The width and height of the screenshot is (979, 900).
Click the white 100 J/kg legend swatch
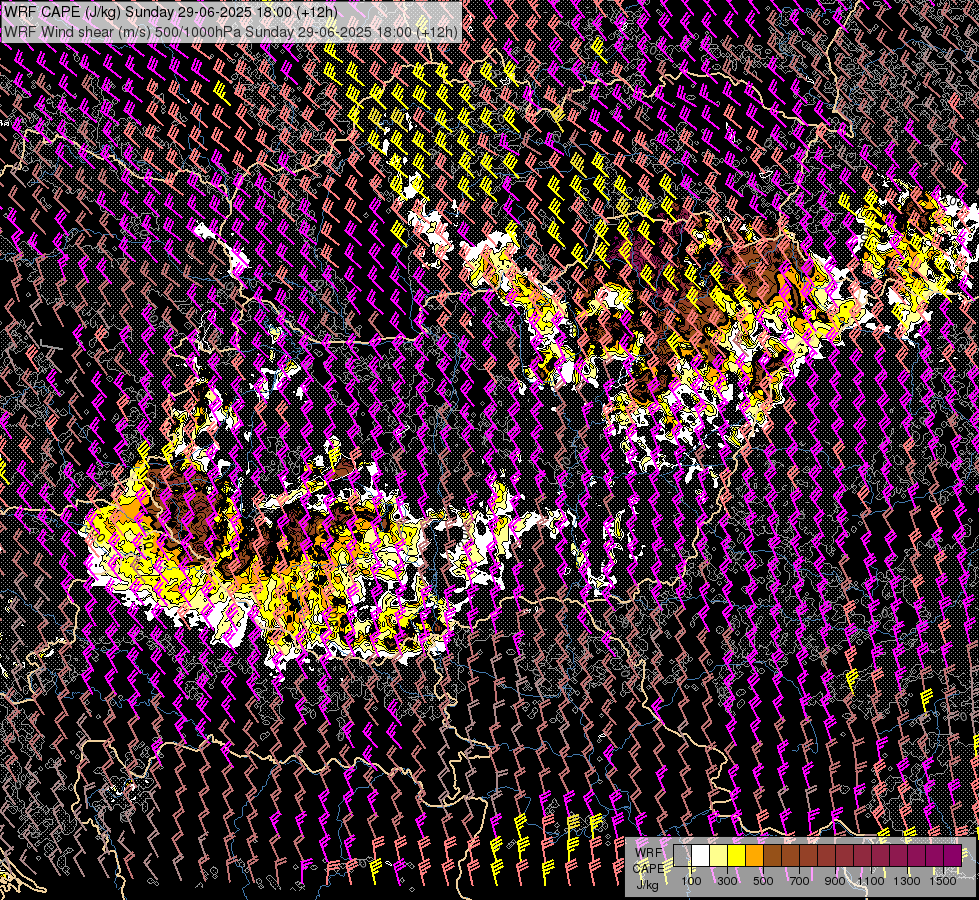pyautogui.click(x=700, y=856)
